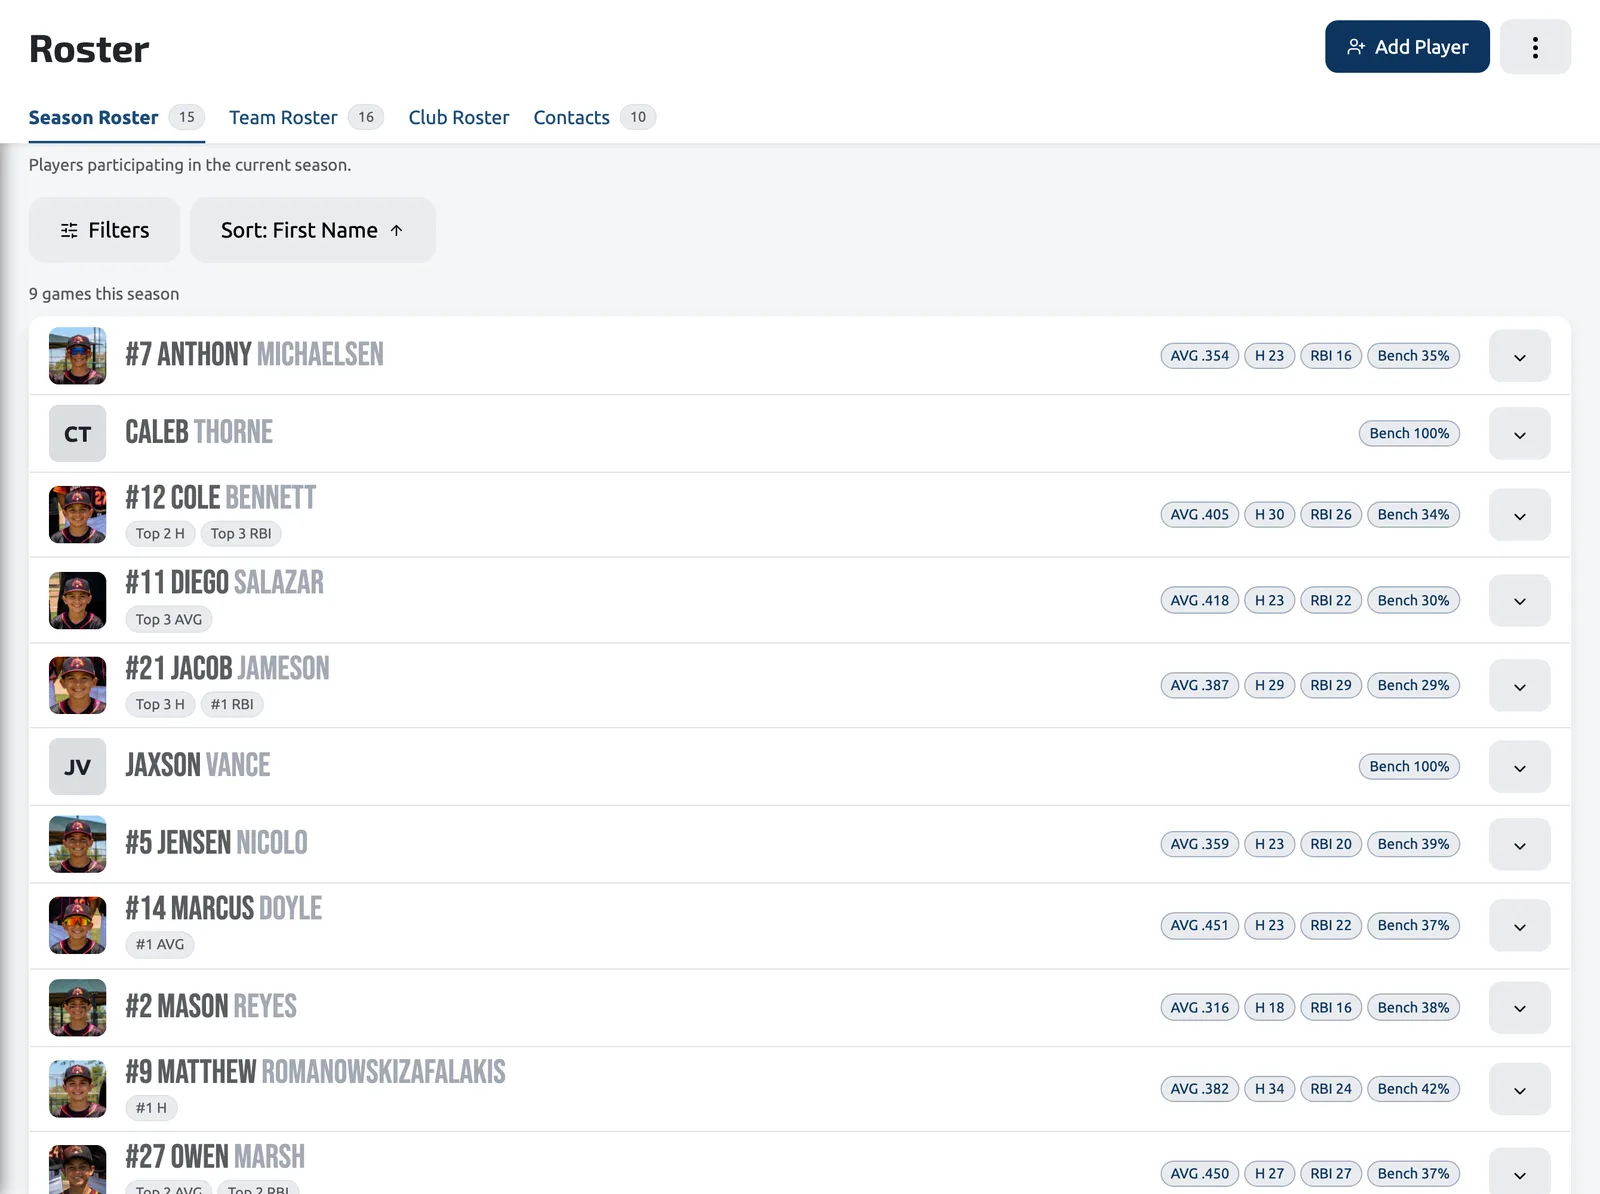The height and width of the screenshot is (1194, 1600).
Task: Click Jacob Jameson's #1 RBI badge
Action: click(232, 705)
